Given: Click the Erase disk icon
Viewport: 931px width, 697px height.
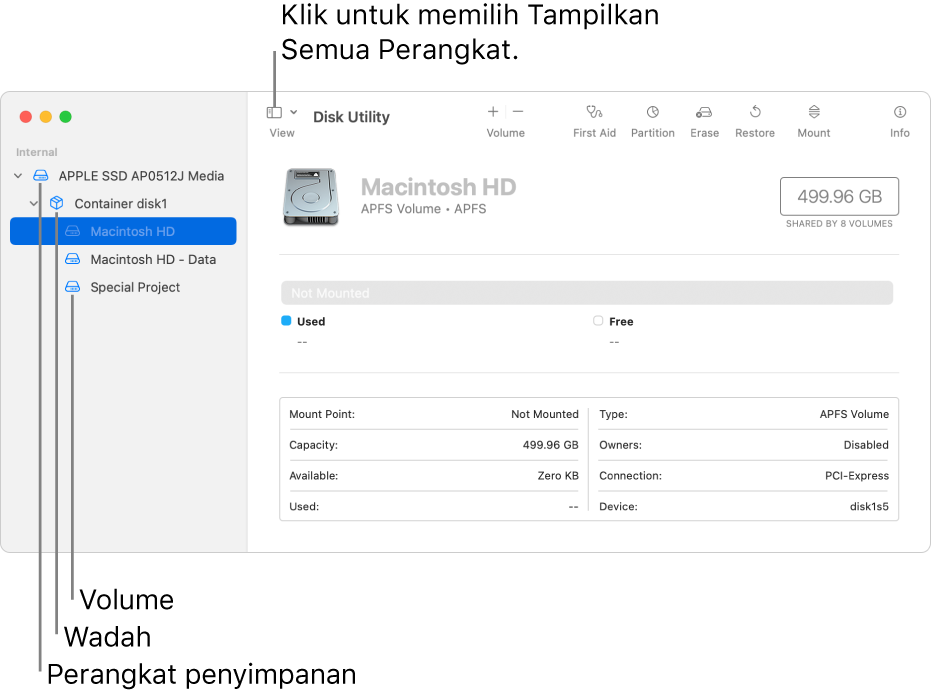Looking at the screenshot, I should 704,112.
